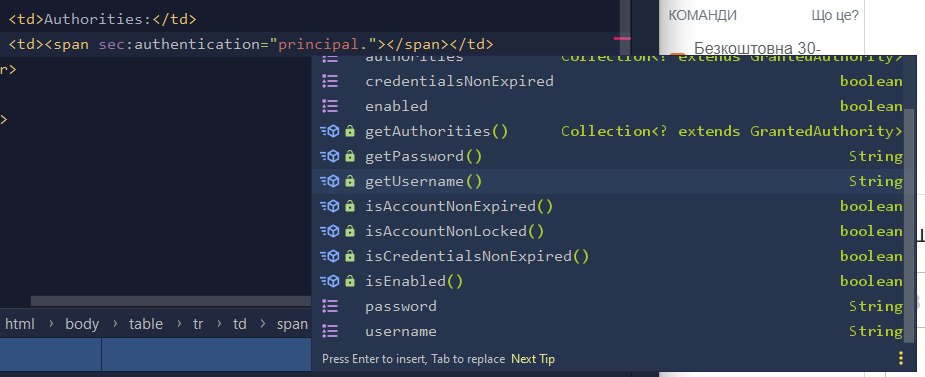This screenshot has width=925, height=377.
Task: Click the КОМАНДИ heading in browser
Action: (x=702, y=15)
